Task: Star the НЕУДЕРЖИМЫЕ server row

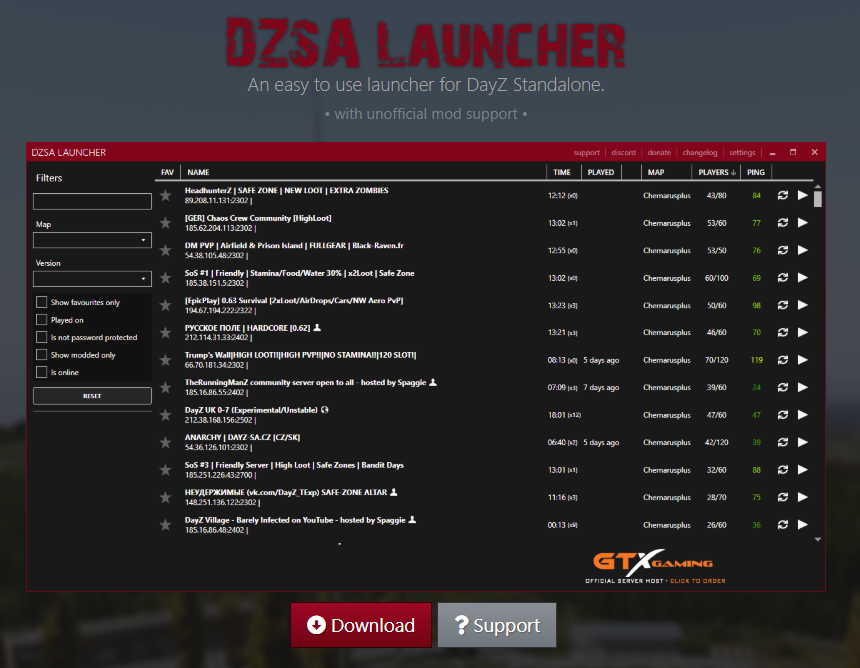Action: [x=165, y=497]
